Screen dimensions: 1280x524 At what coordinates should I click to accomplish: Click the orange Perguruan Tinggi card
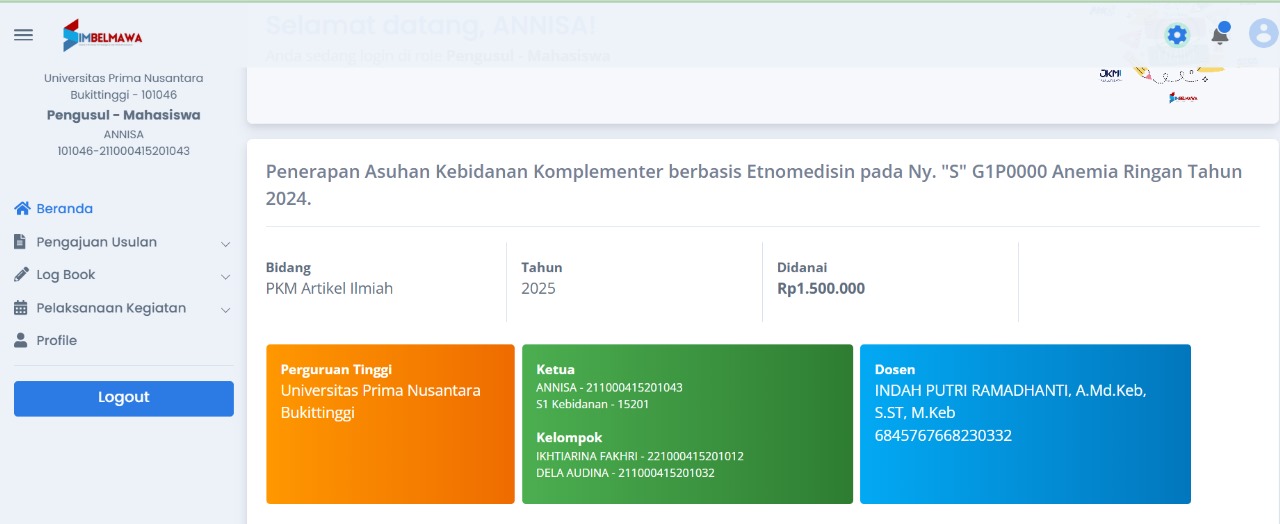(x=390, y=424)
